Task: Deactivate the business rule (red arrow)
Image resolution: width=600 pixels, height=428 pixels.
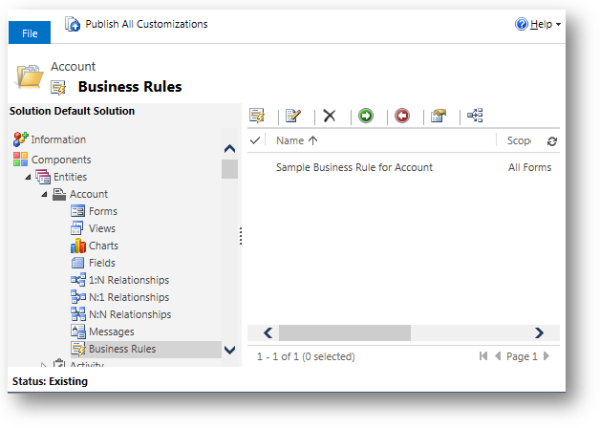Action: pyautogui.click(x=402, y=116)
